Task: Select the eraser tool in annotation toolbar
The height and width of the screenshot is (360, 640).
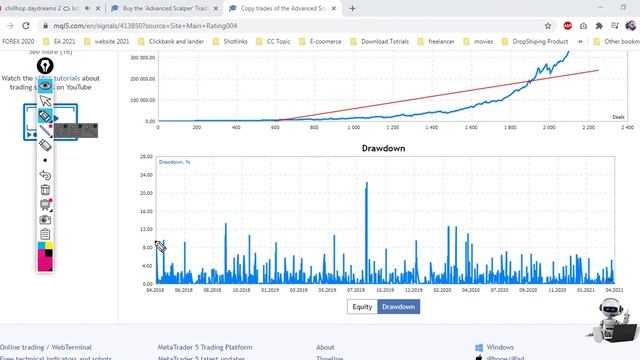Action: coord(45,145)
